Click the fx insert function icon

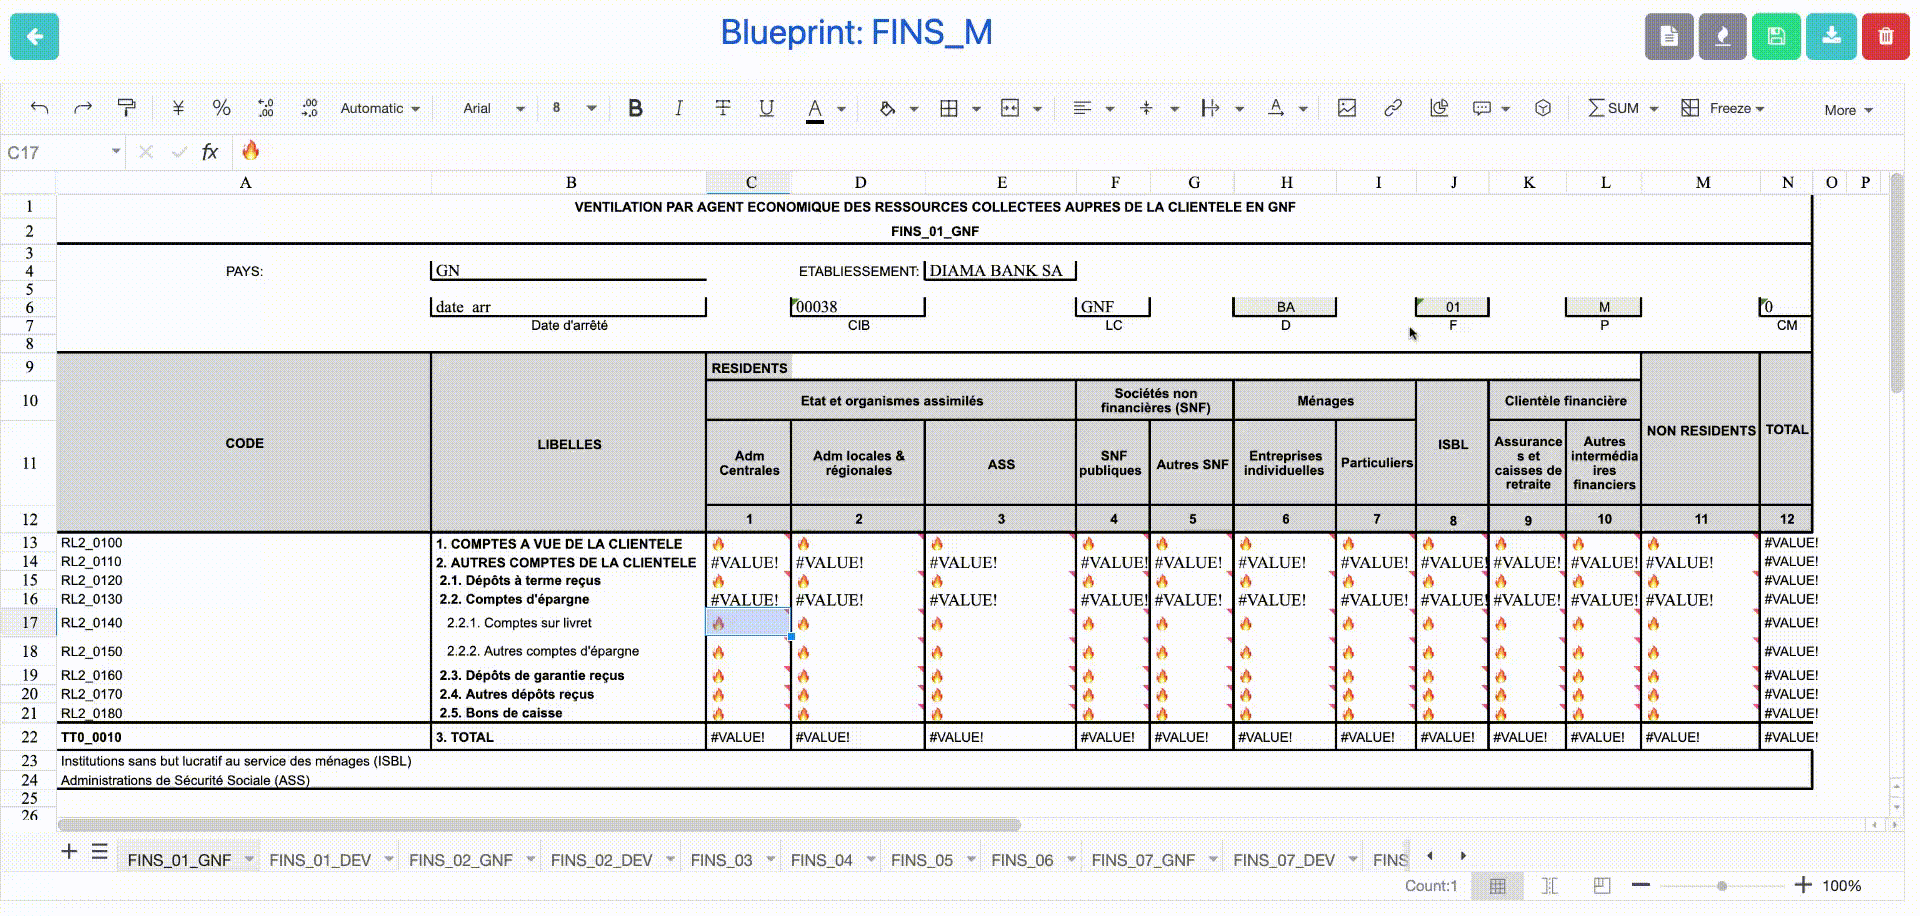tap(209, 152)
